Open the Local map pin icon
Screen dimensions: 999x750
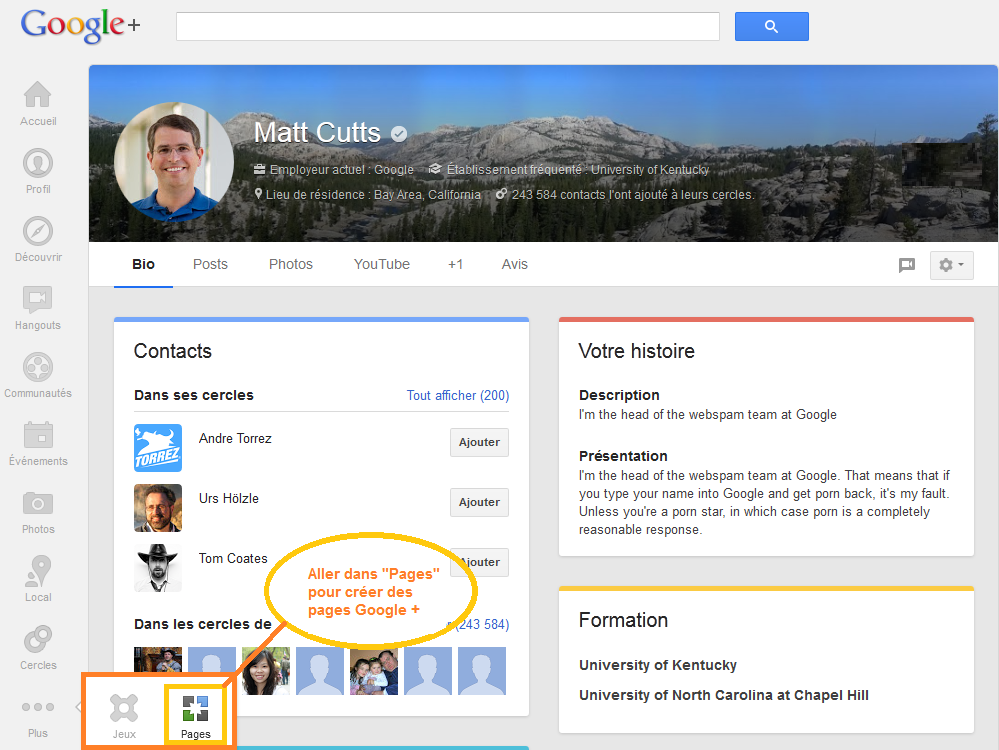(38, 572)
